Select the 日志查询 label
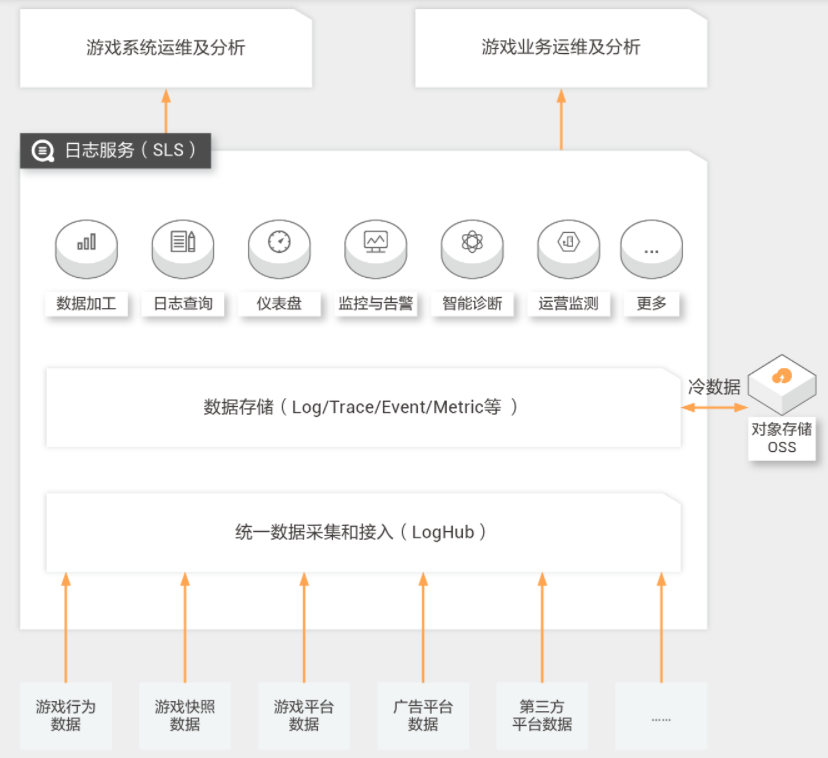 click(x=183, y=304)
